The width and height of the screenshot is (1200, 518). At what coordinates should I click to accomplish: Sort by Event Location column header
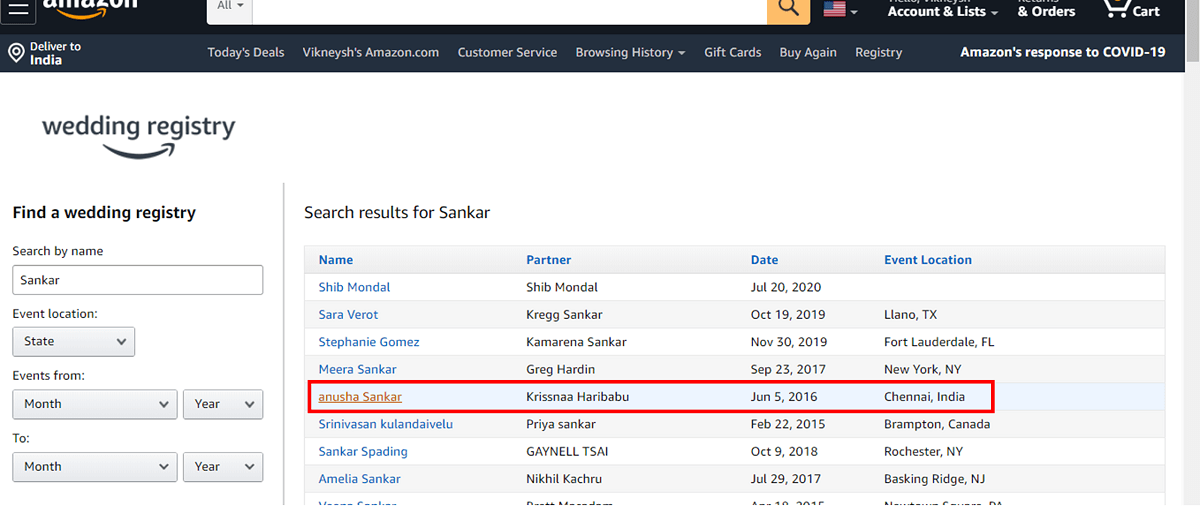[x=928, y=260]
